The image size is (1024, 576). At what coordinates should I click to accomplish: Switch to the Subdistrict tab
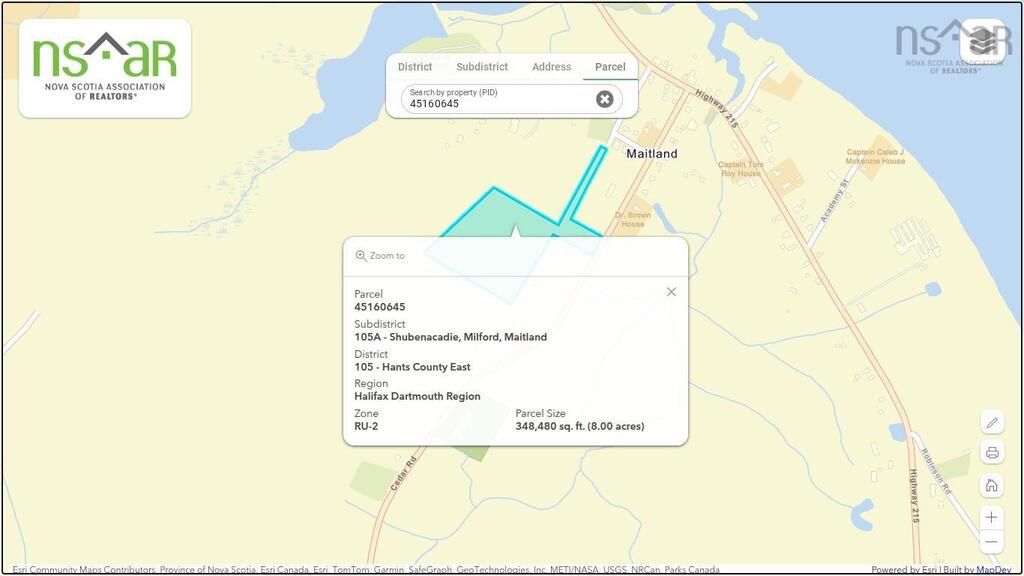point(482,67)
